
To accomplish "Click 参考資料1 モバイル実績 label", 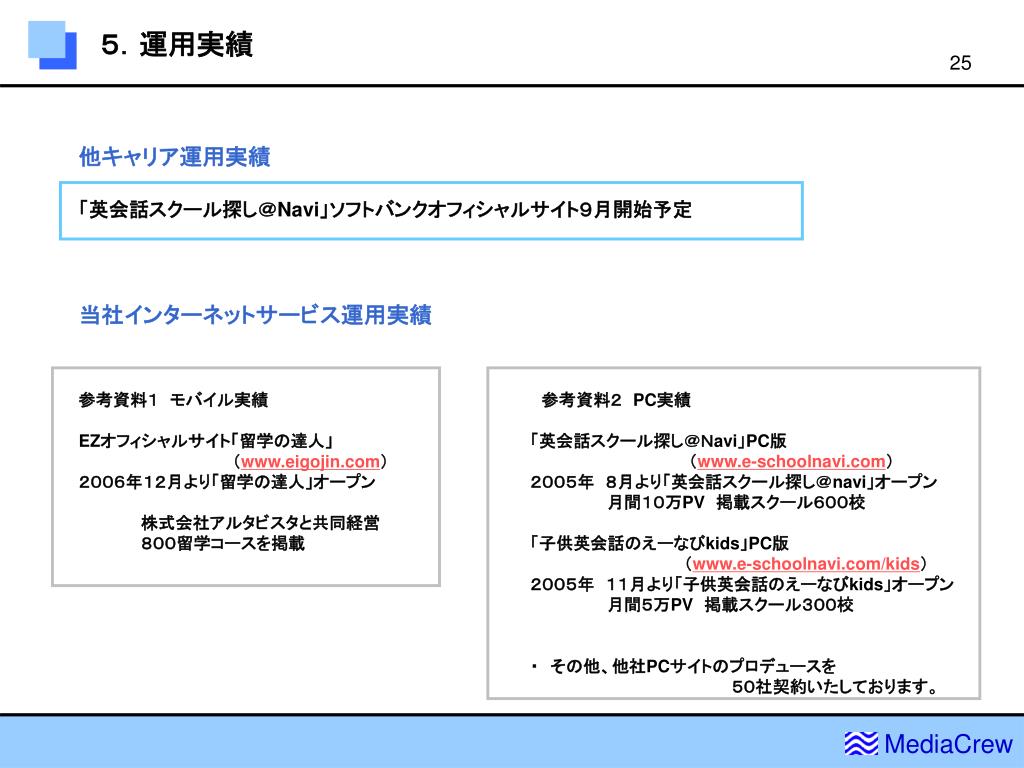I will tap(173, 400).
